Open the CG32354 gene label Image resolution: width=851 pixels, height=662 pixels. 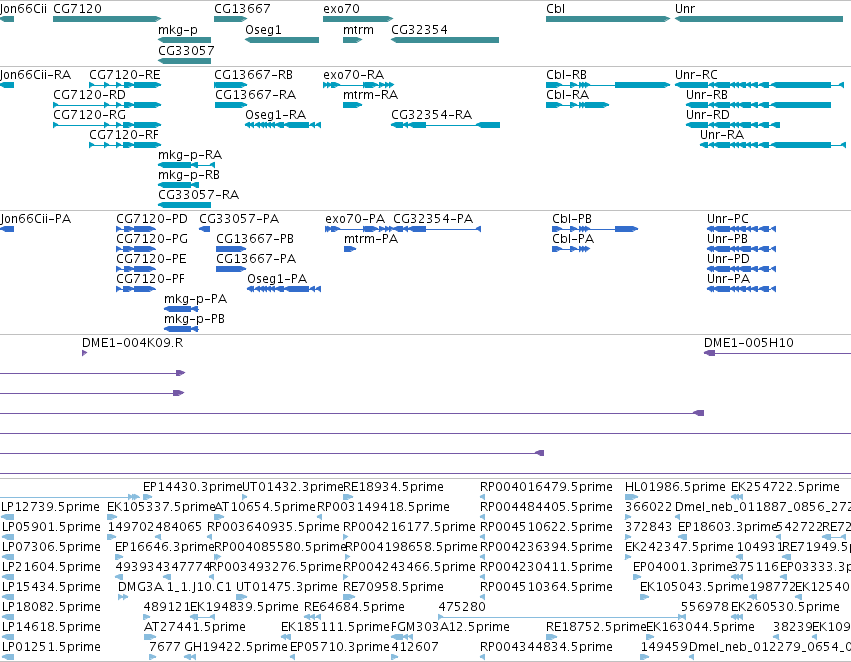click(420, 30)
